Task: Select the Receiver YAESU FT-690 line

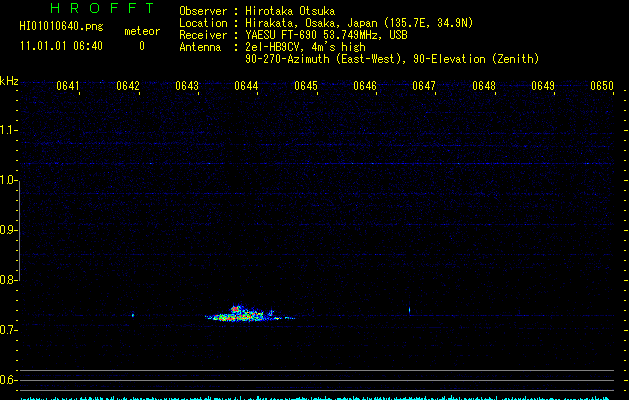Action: tap(293, 35)
